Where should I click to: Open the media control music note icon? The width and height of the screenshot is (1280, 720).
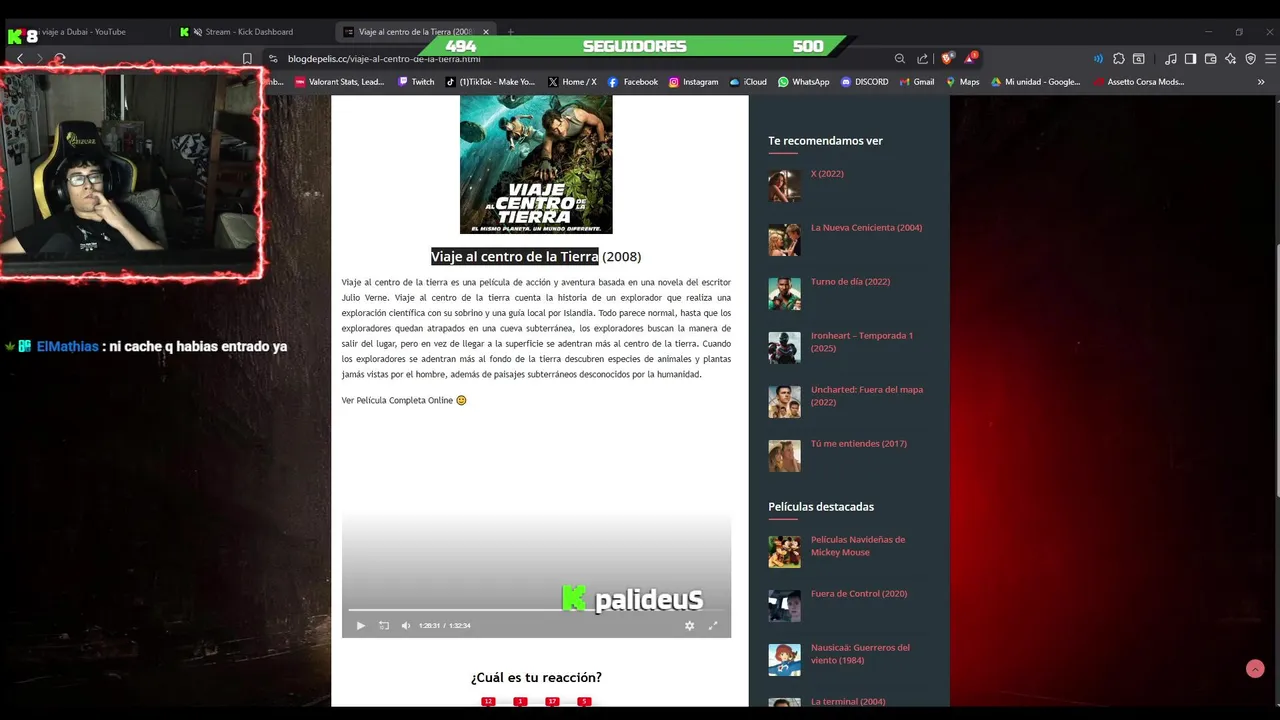[1171, 59]
